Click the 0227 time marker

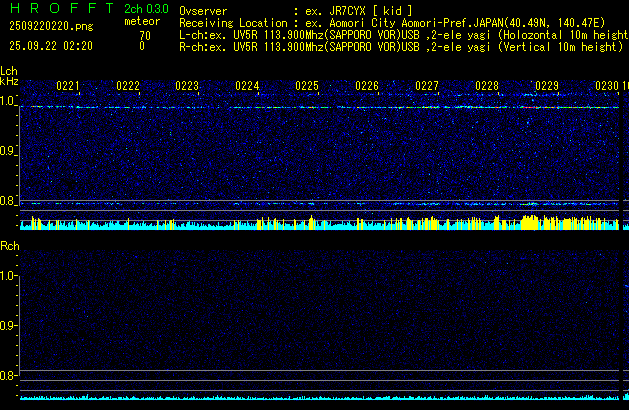point(427,86)
